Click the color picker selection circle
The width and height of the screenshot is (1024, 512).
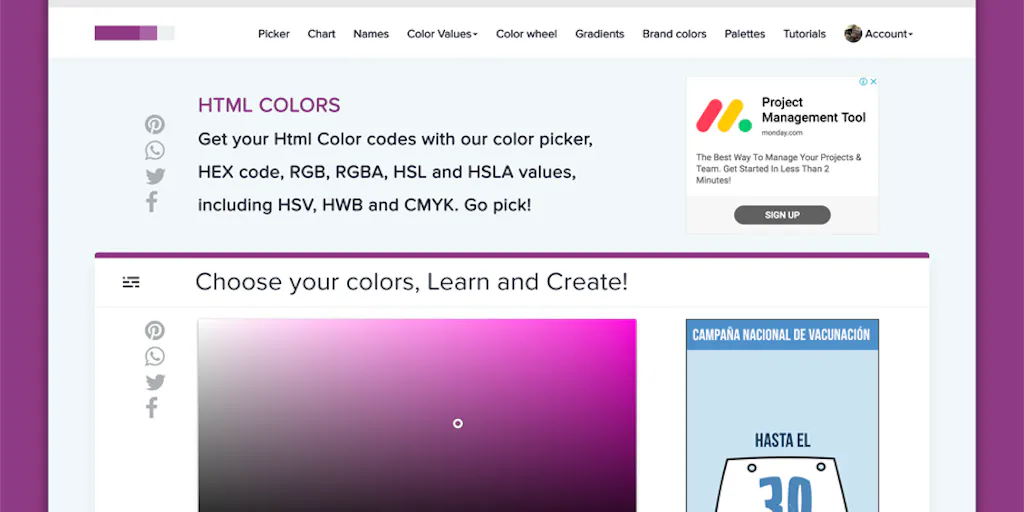(x=458, y=423)
